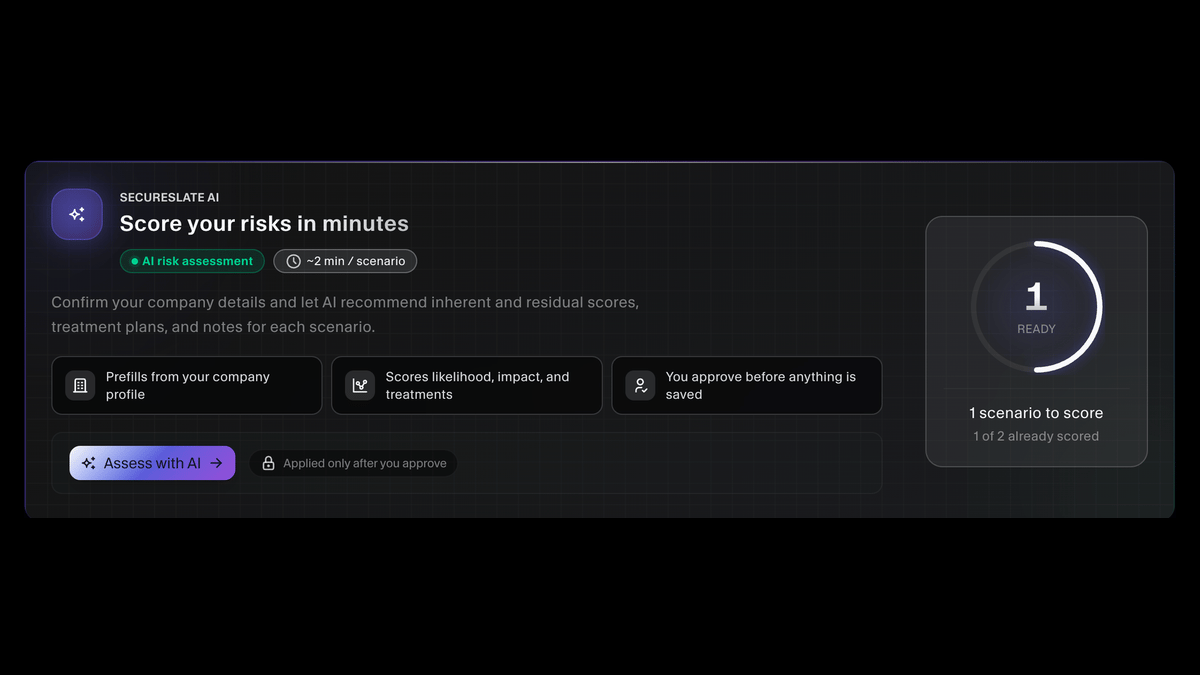This screenshot has height=675, width=1200.
Task: Select the AI risk assessment badge
Action: [x=192, y=261]
